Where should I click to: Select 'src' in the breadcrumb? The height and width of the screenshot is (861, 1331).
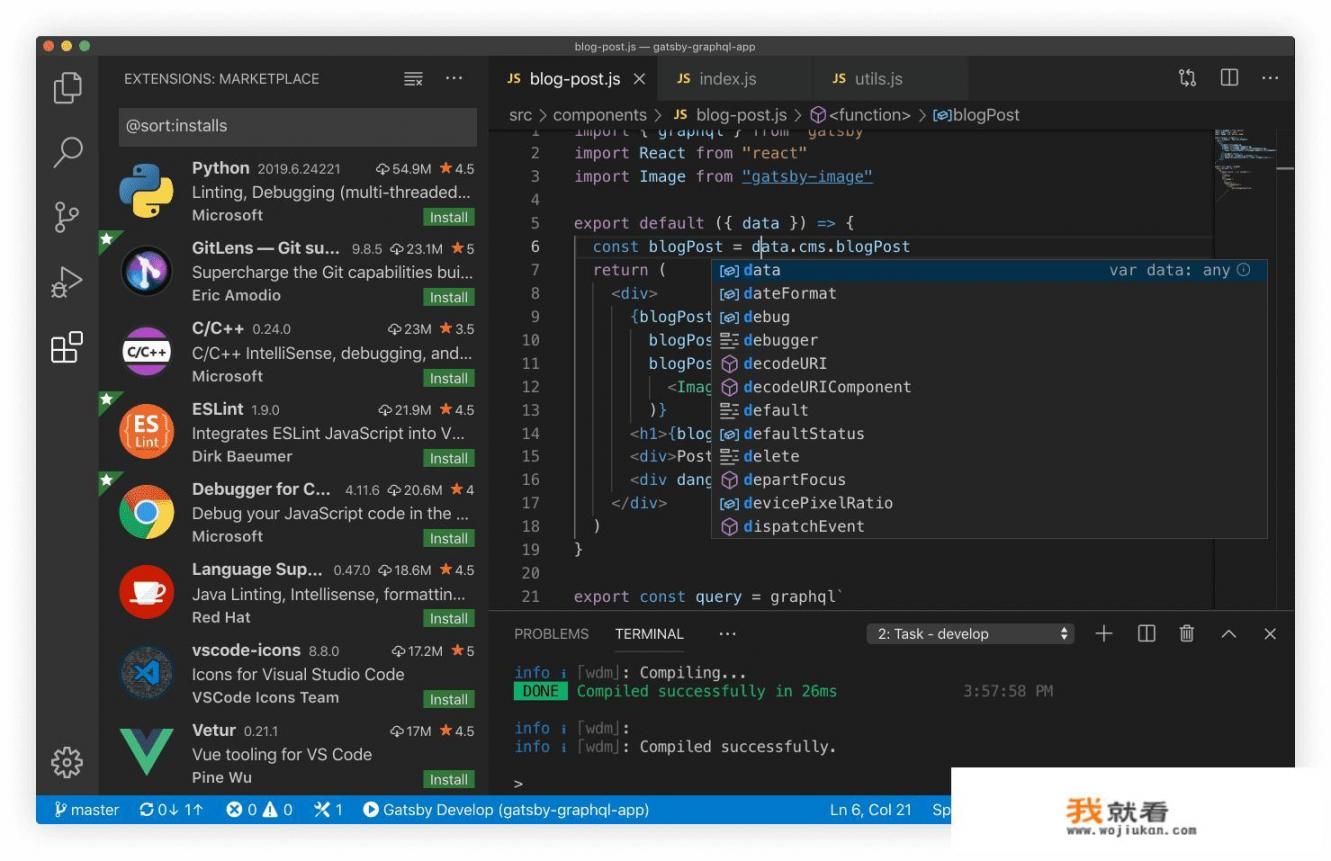point(520,115)
